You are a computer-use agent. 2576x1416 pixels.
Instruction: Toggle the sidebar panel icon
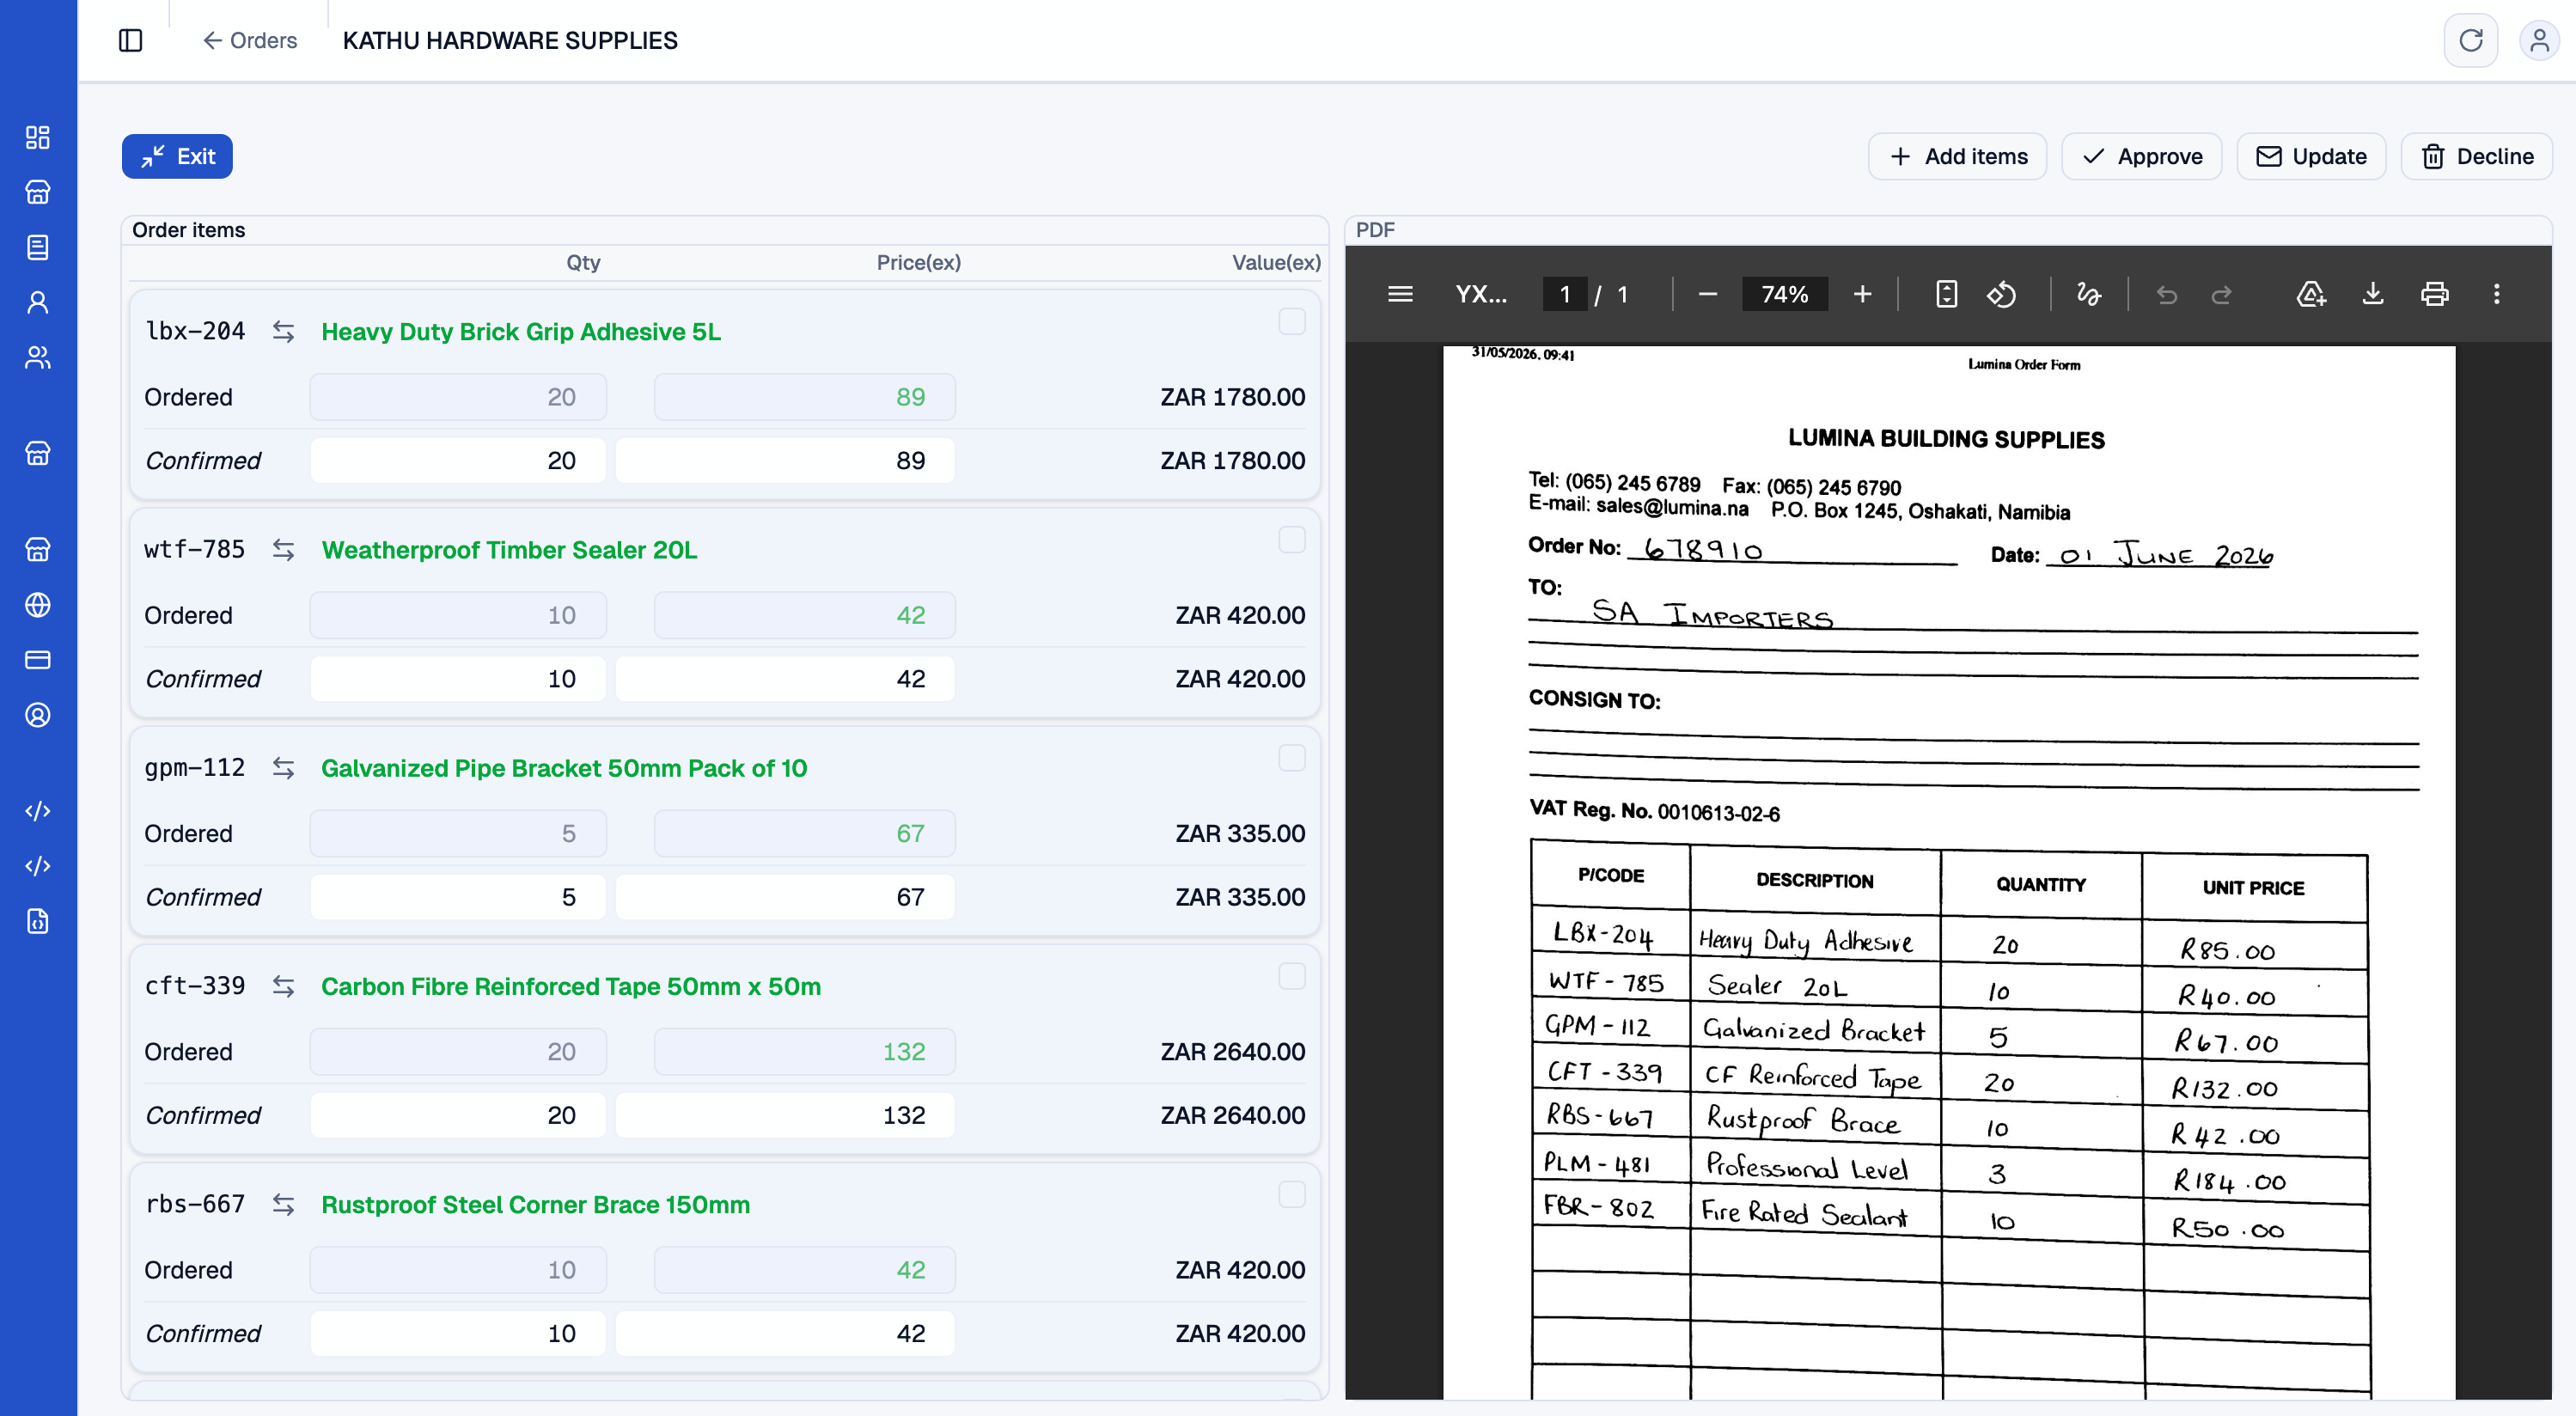130,40
